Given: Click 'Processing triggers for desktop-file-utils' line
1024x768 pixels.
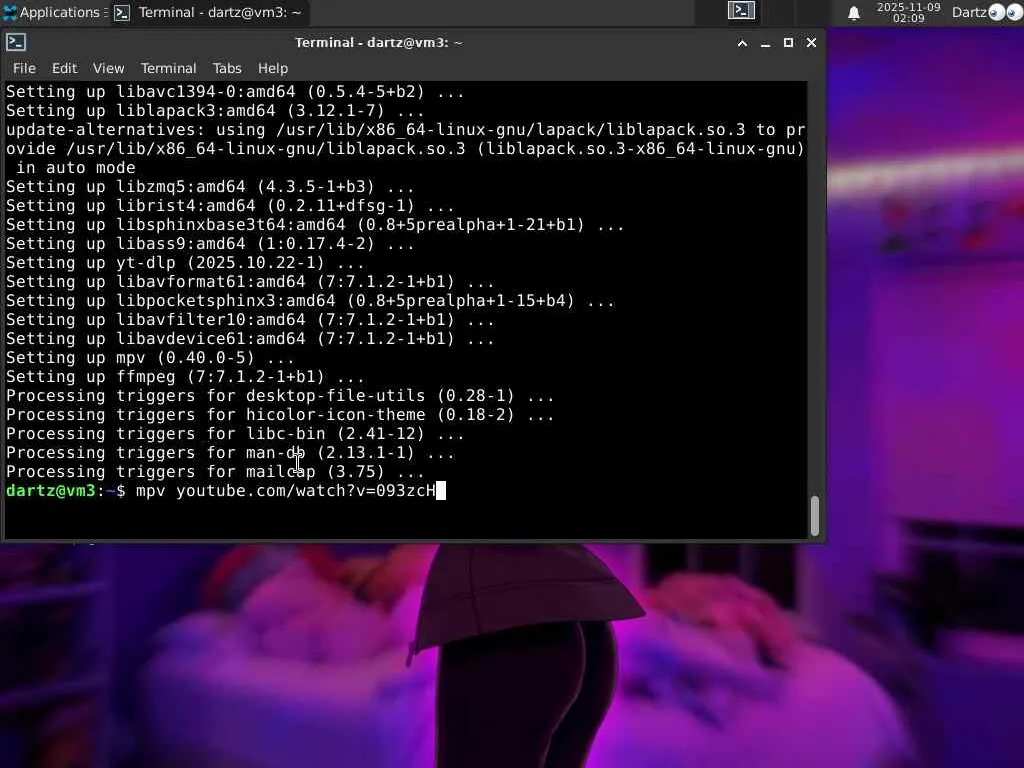Looking at the screenshot, I should [x=280, y=396].
